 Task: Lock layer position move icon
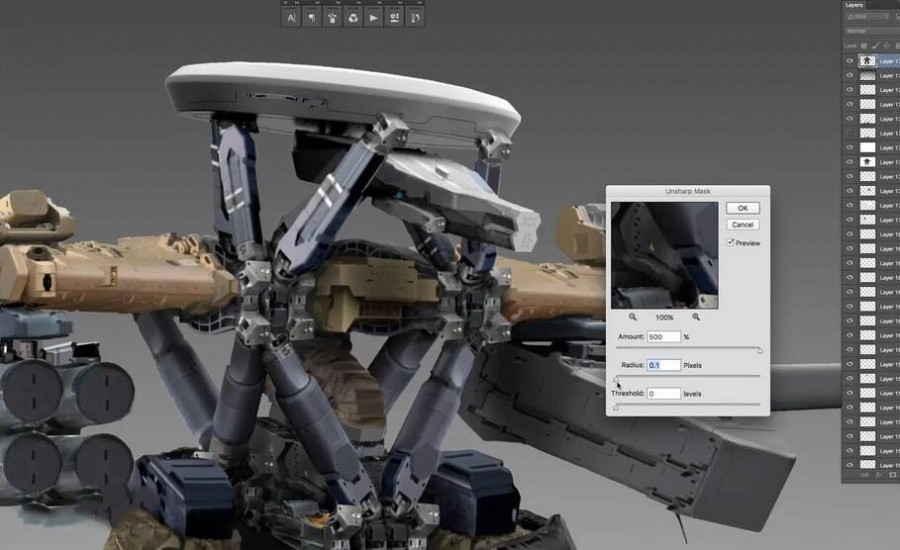click(x=887, y=46)
